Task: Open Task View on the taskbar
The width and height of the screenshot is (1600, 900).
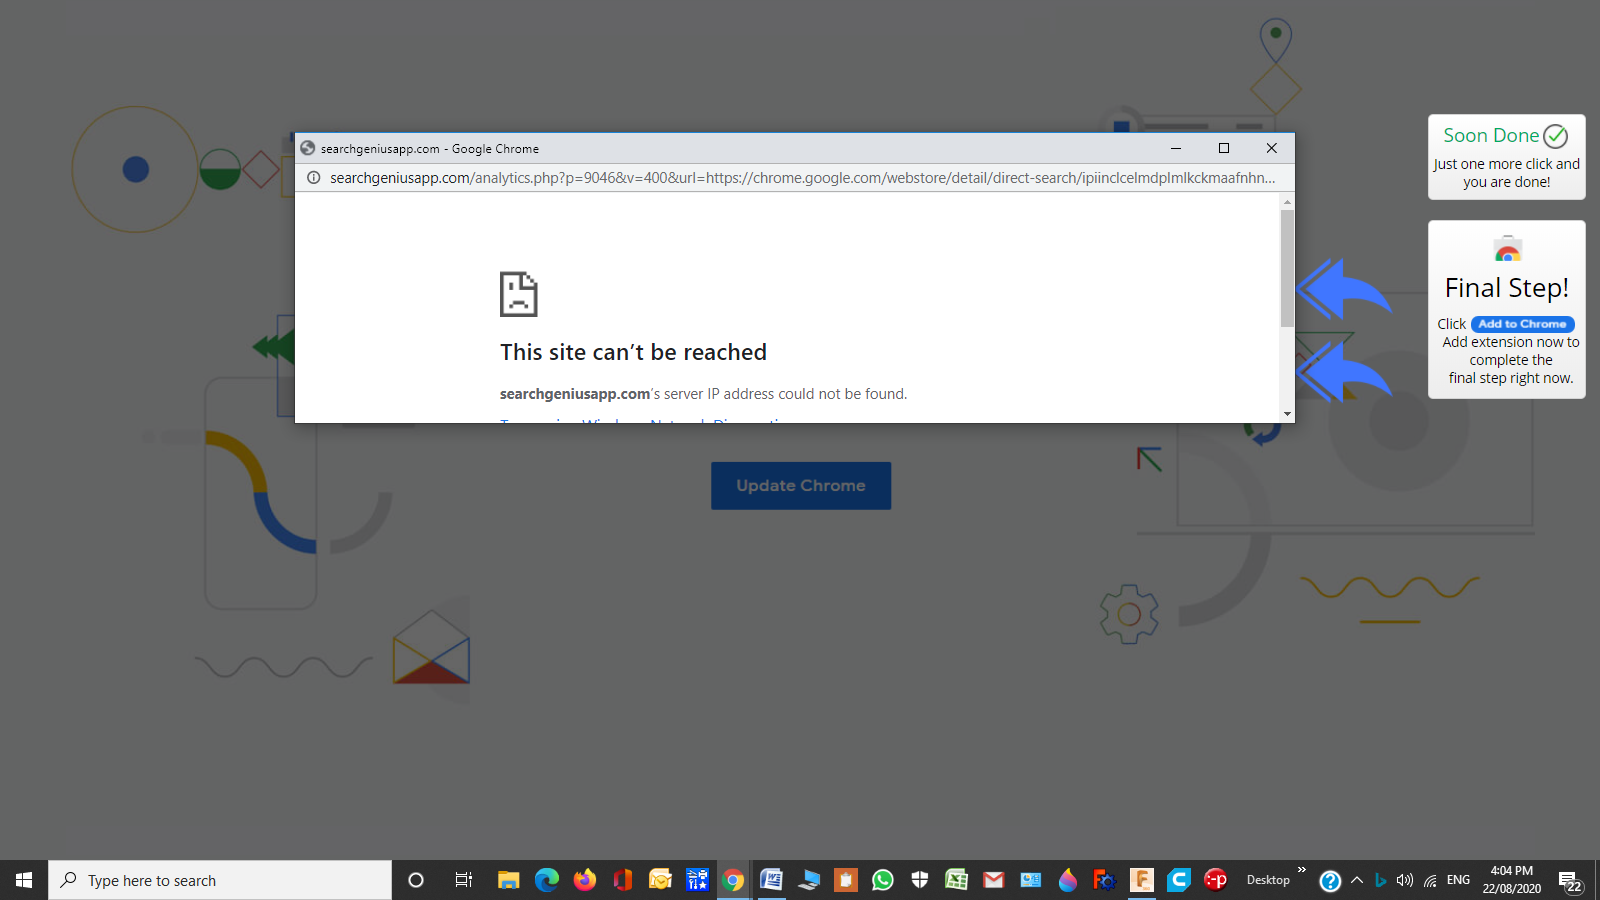Action: [x=463, y=880]
